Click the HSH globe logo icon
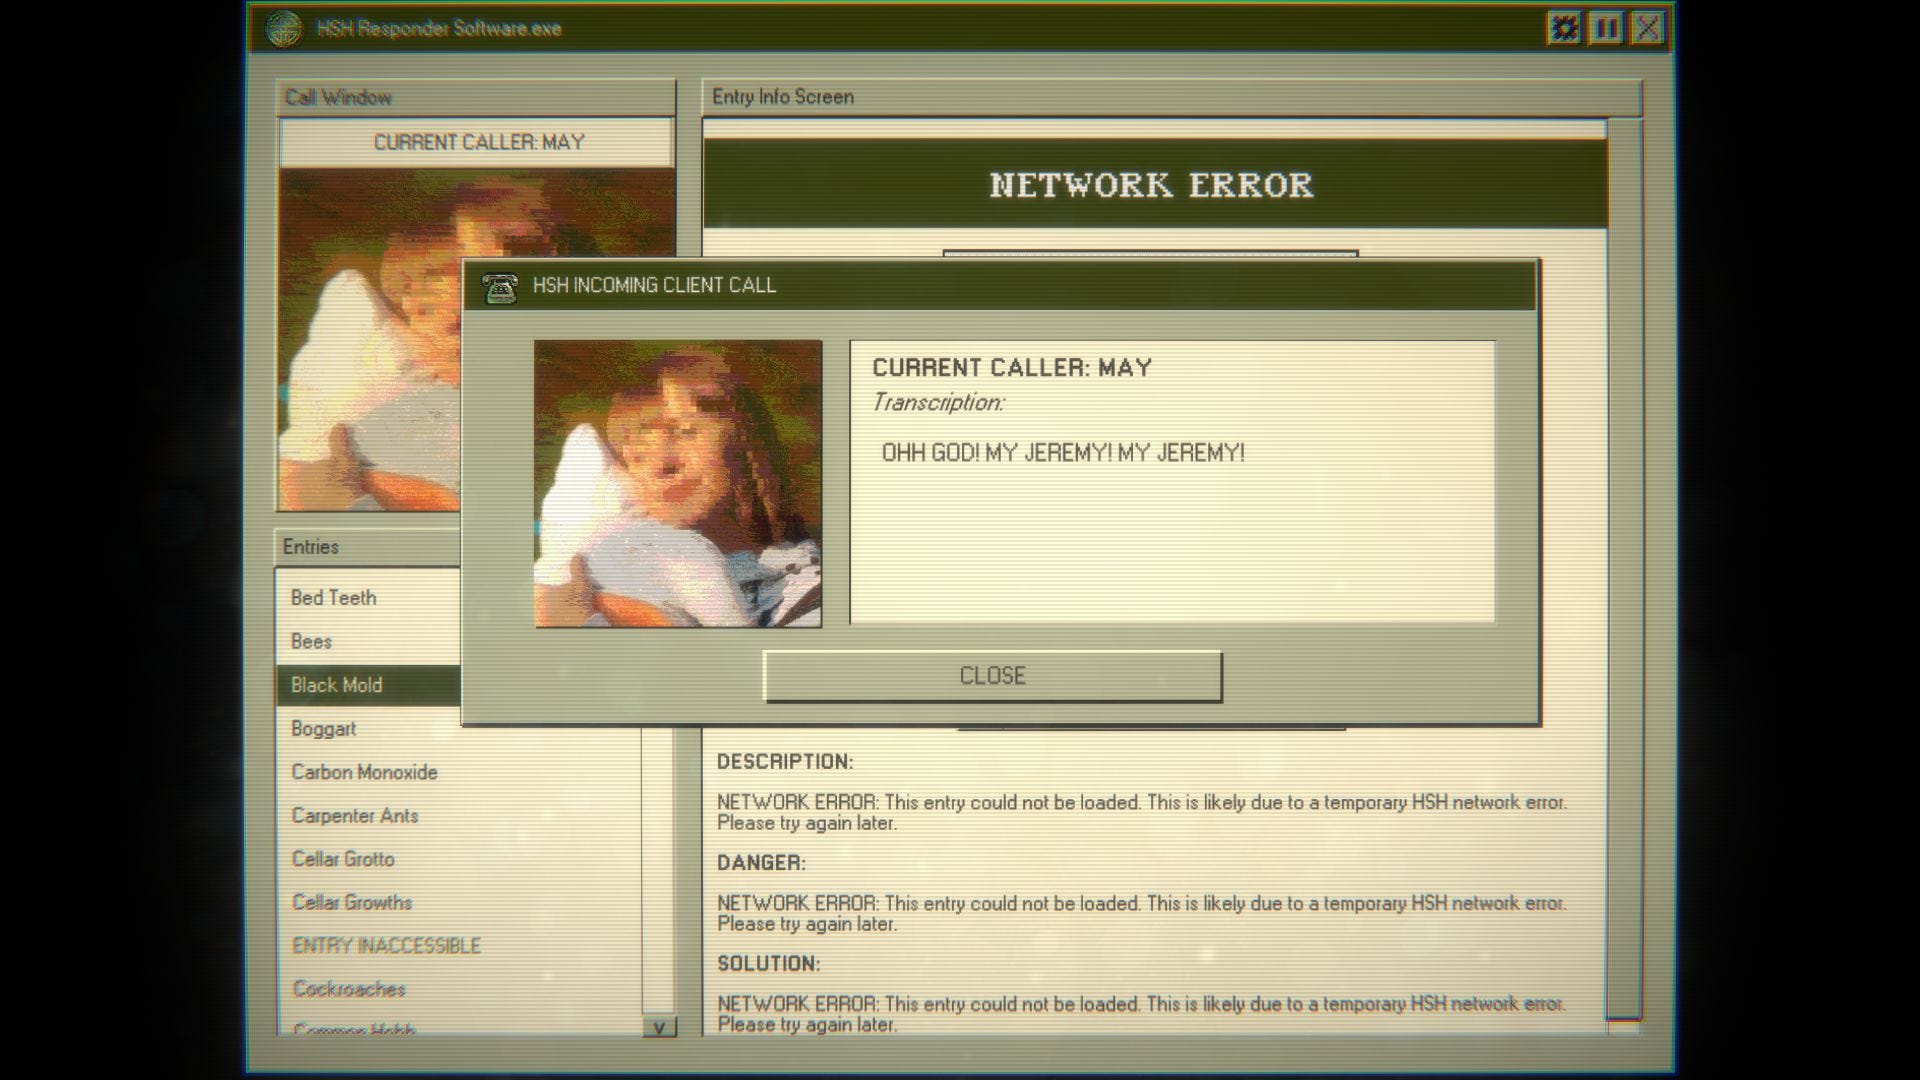Screen dimensions: 1920x1080 coord(284,28)
